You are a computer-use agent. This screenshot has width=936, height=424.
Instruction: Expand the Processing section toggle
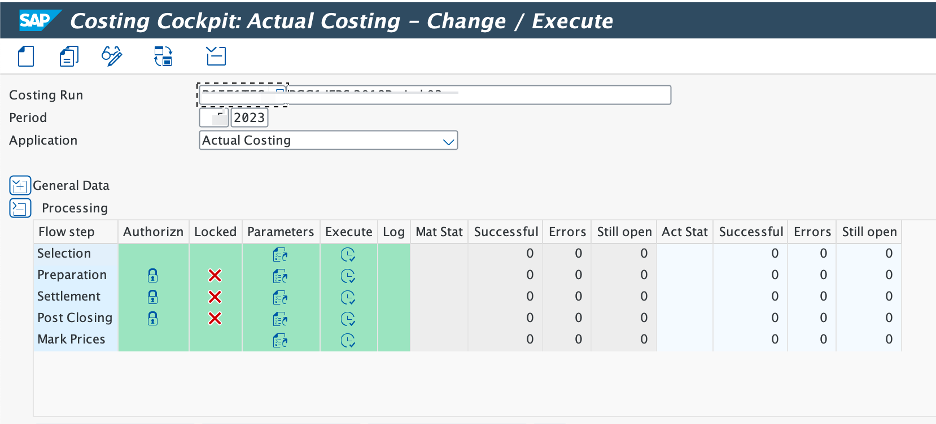(20, 208)
